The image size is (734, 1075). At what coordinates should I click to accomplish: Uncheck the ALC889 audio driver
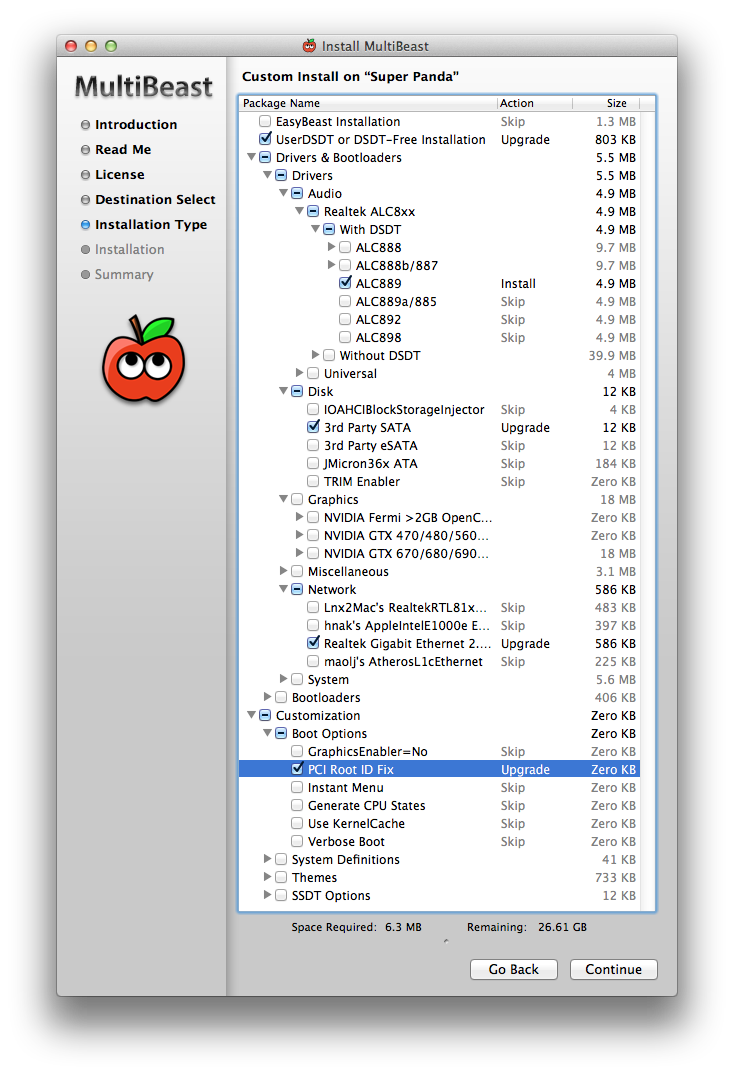coord(345,283)
